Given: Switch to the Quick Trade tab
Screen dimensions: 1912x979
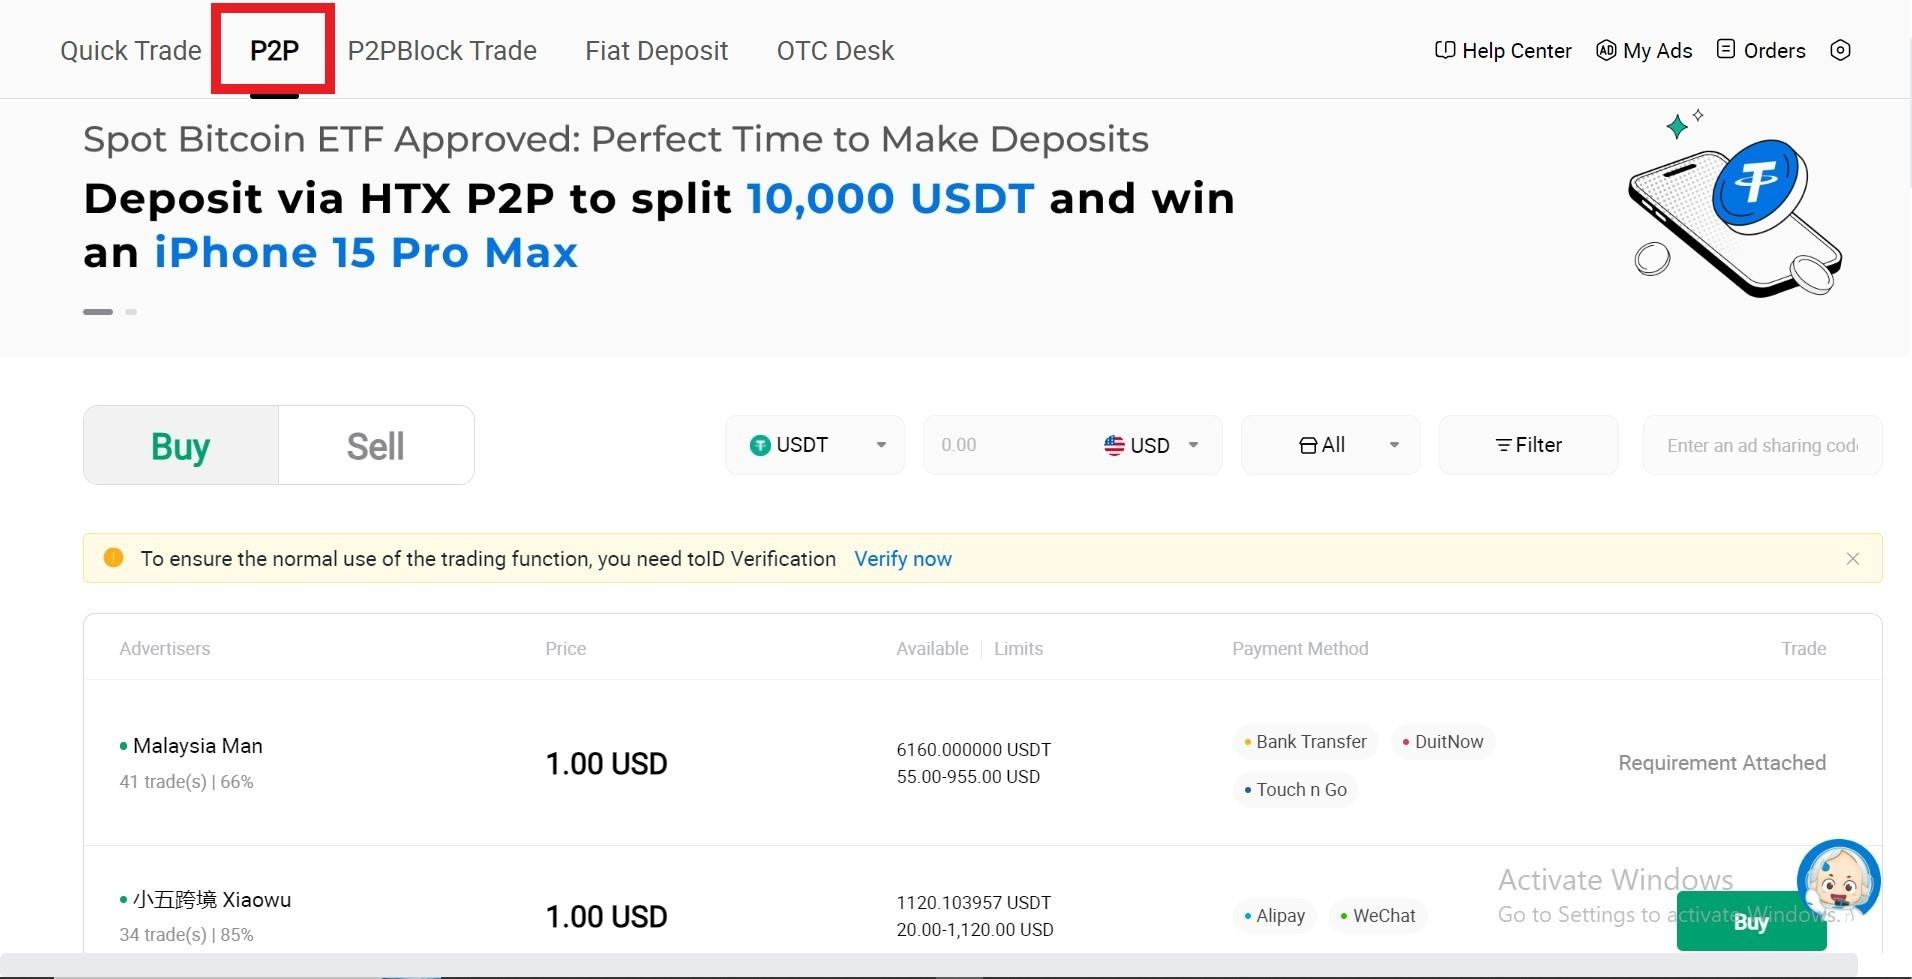Looking at the screenshot, I should (131, 51).
